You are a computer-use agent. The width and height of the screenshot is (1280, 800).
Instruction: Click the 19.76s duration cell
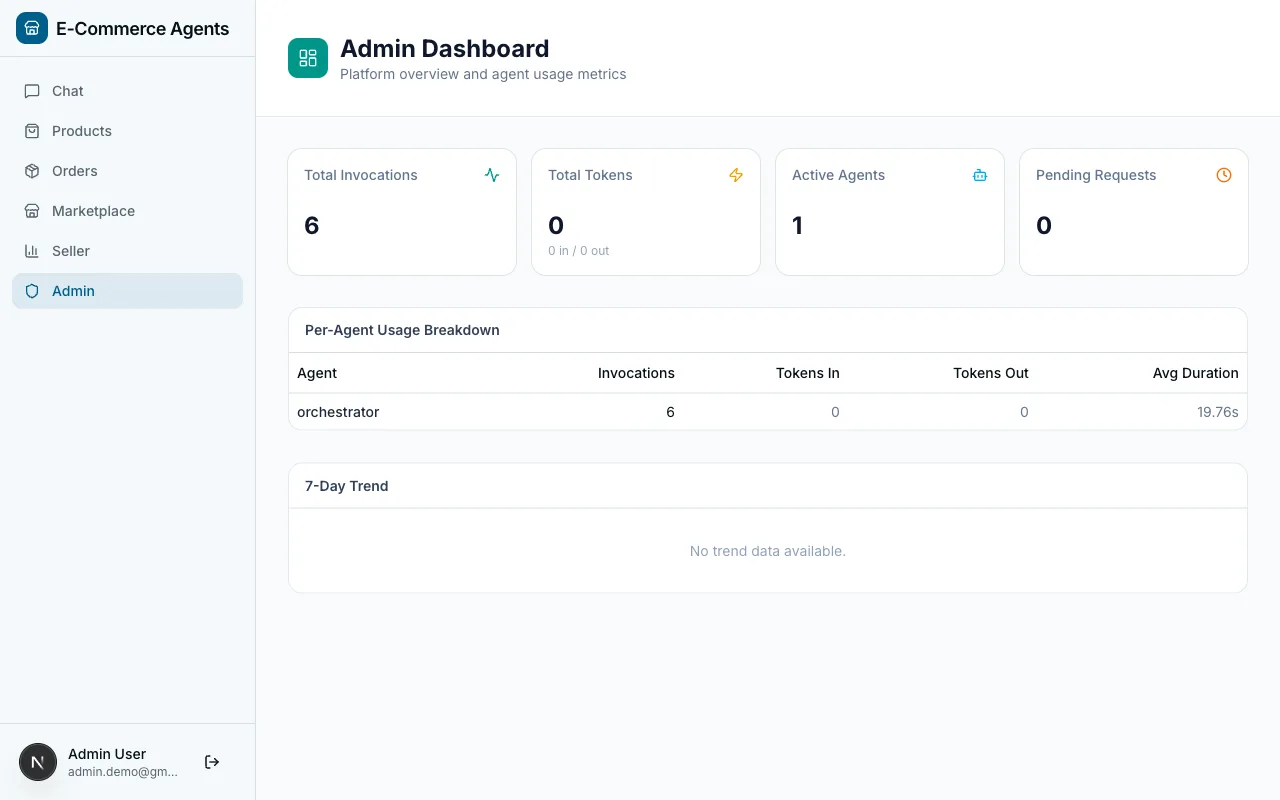1218,412
